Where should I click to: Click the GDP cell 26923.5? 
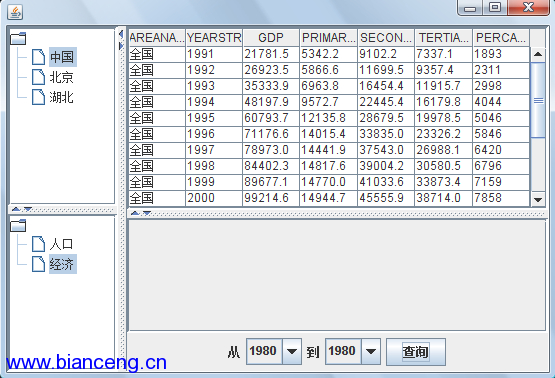pyautogui.click(x=271, y=70)
